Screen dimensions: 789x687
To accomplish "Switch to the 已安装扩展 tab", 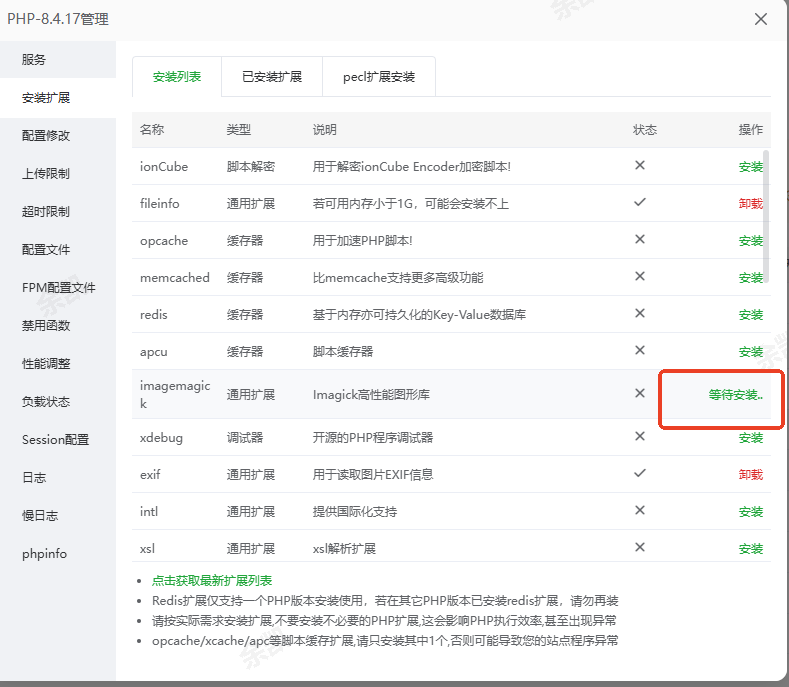I will tap(272, 77).
